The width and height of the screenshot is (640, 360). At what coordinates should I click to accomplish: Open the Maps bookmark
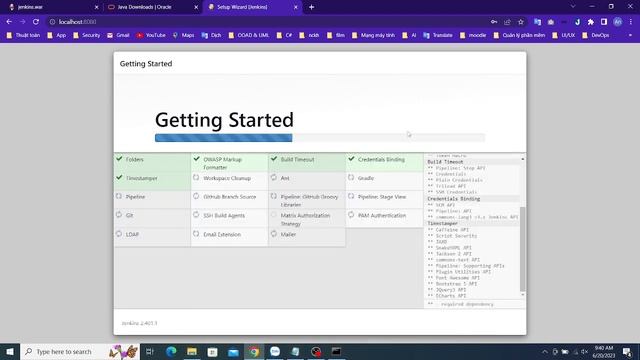tap(183, 36)
